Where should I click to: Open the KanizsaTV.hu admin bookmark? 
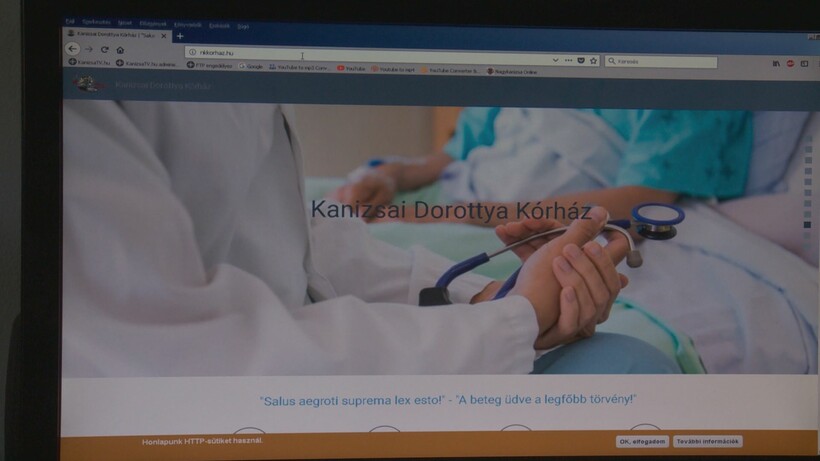pos(146,64)
